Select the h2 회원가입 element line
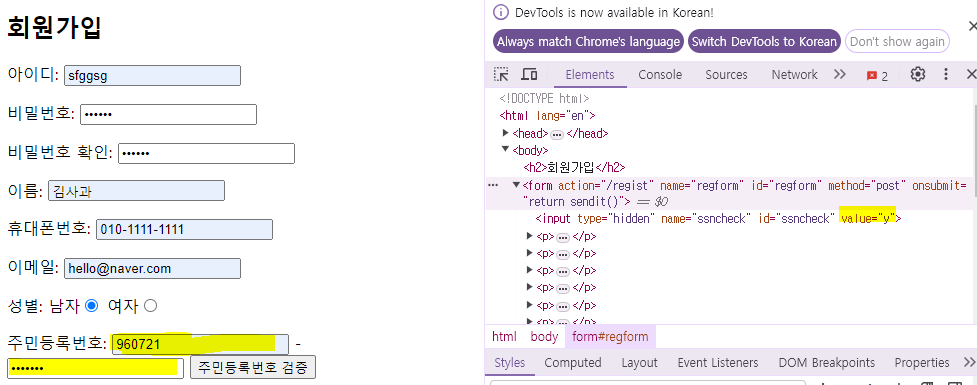This screenshot has width=977, height=385. [x=574, y=167]
